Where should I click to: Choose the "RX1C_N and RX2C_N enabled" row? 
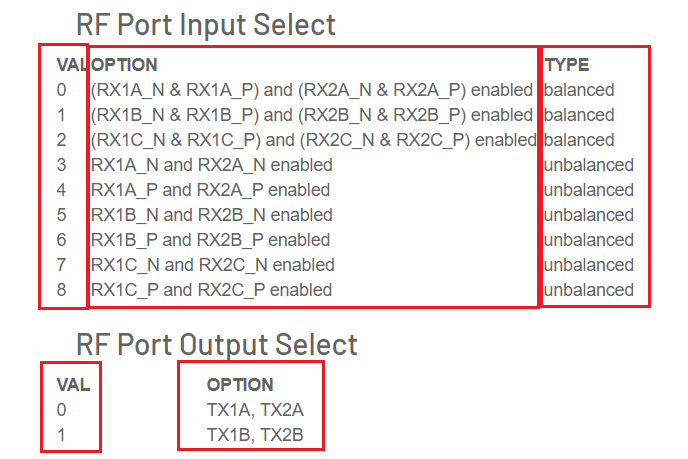pyautogui.click(x=213, y=265)
